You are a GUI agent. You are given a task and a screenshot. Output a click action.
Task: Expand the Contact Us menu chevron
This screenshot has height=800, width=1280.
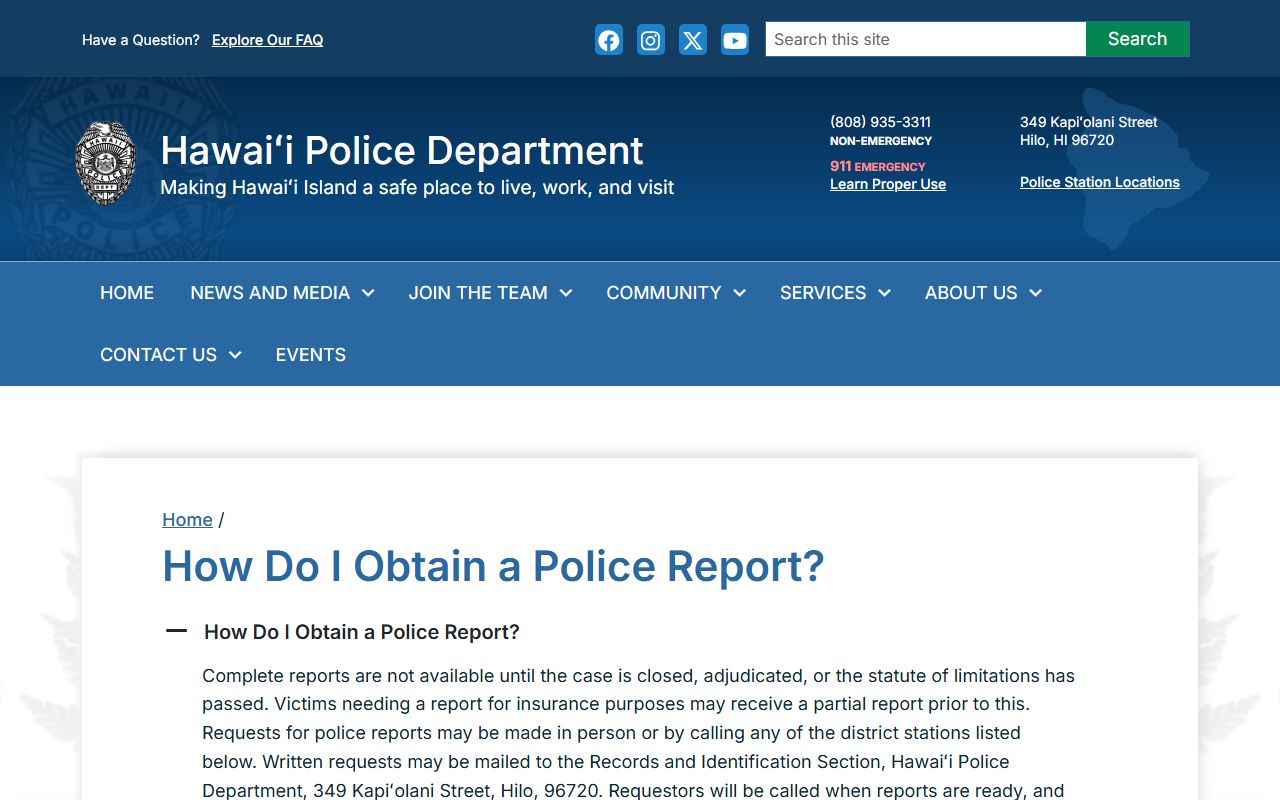pyautogui.click(x=235, y=355)
